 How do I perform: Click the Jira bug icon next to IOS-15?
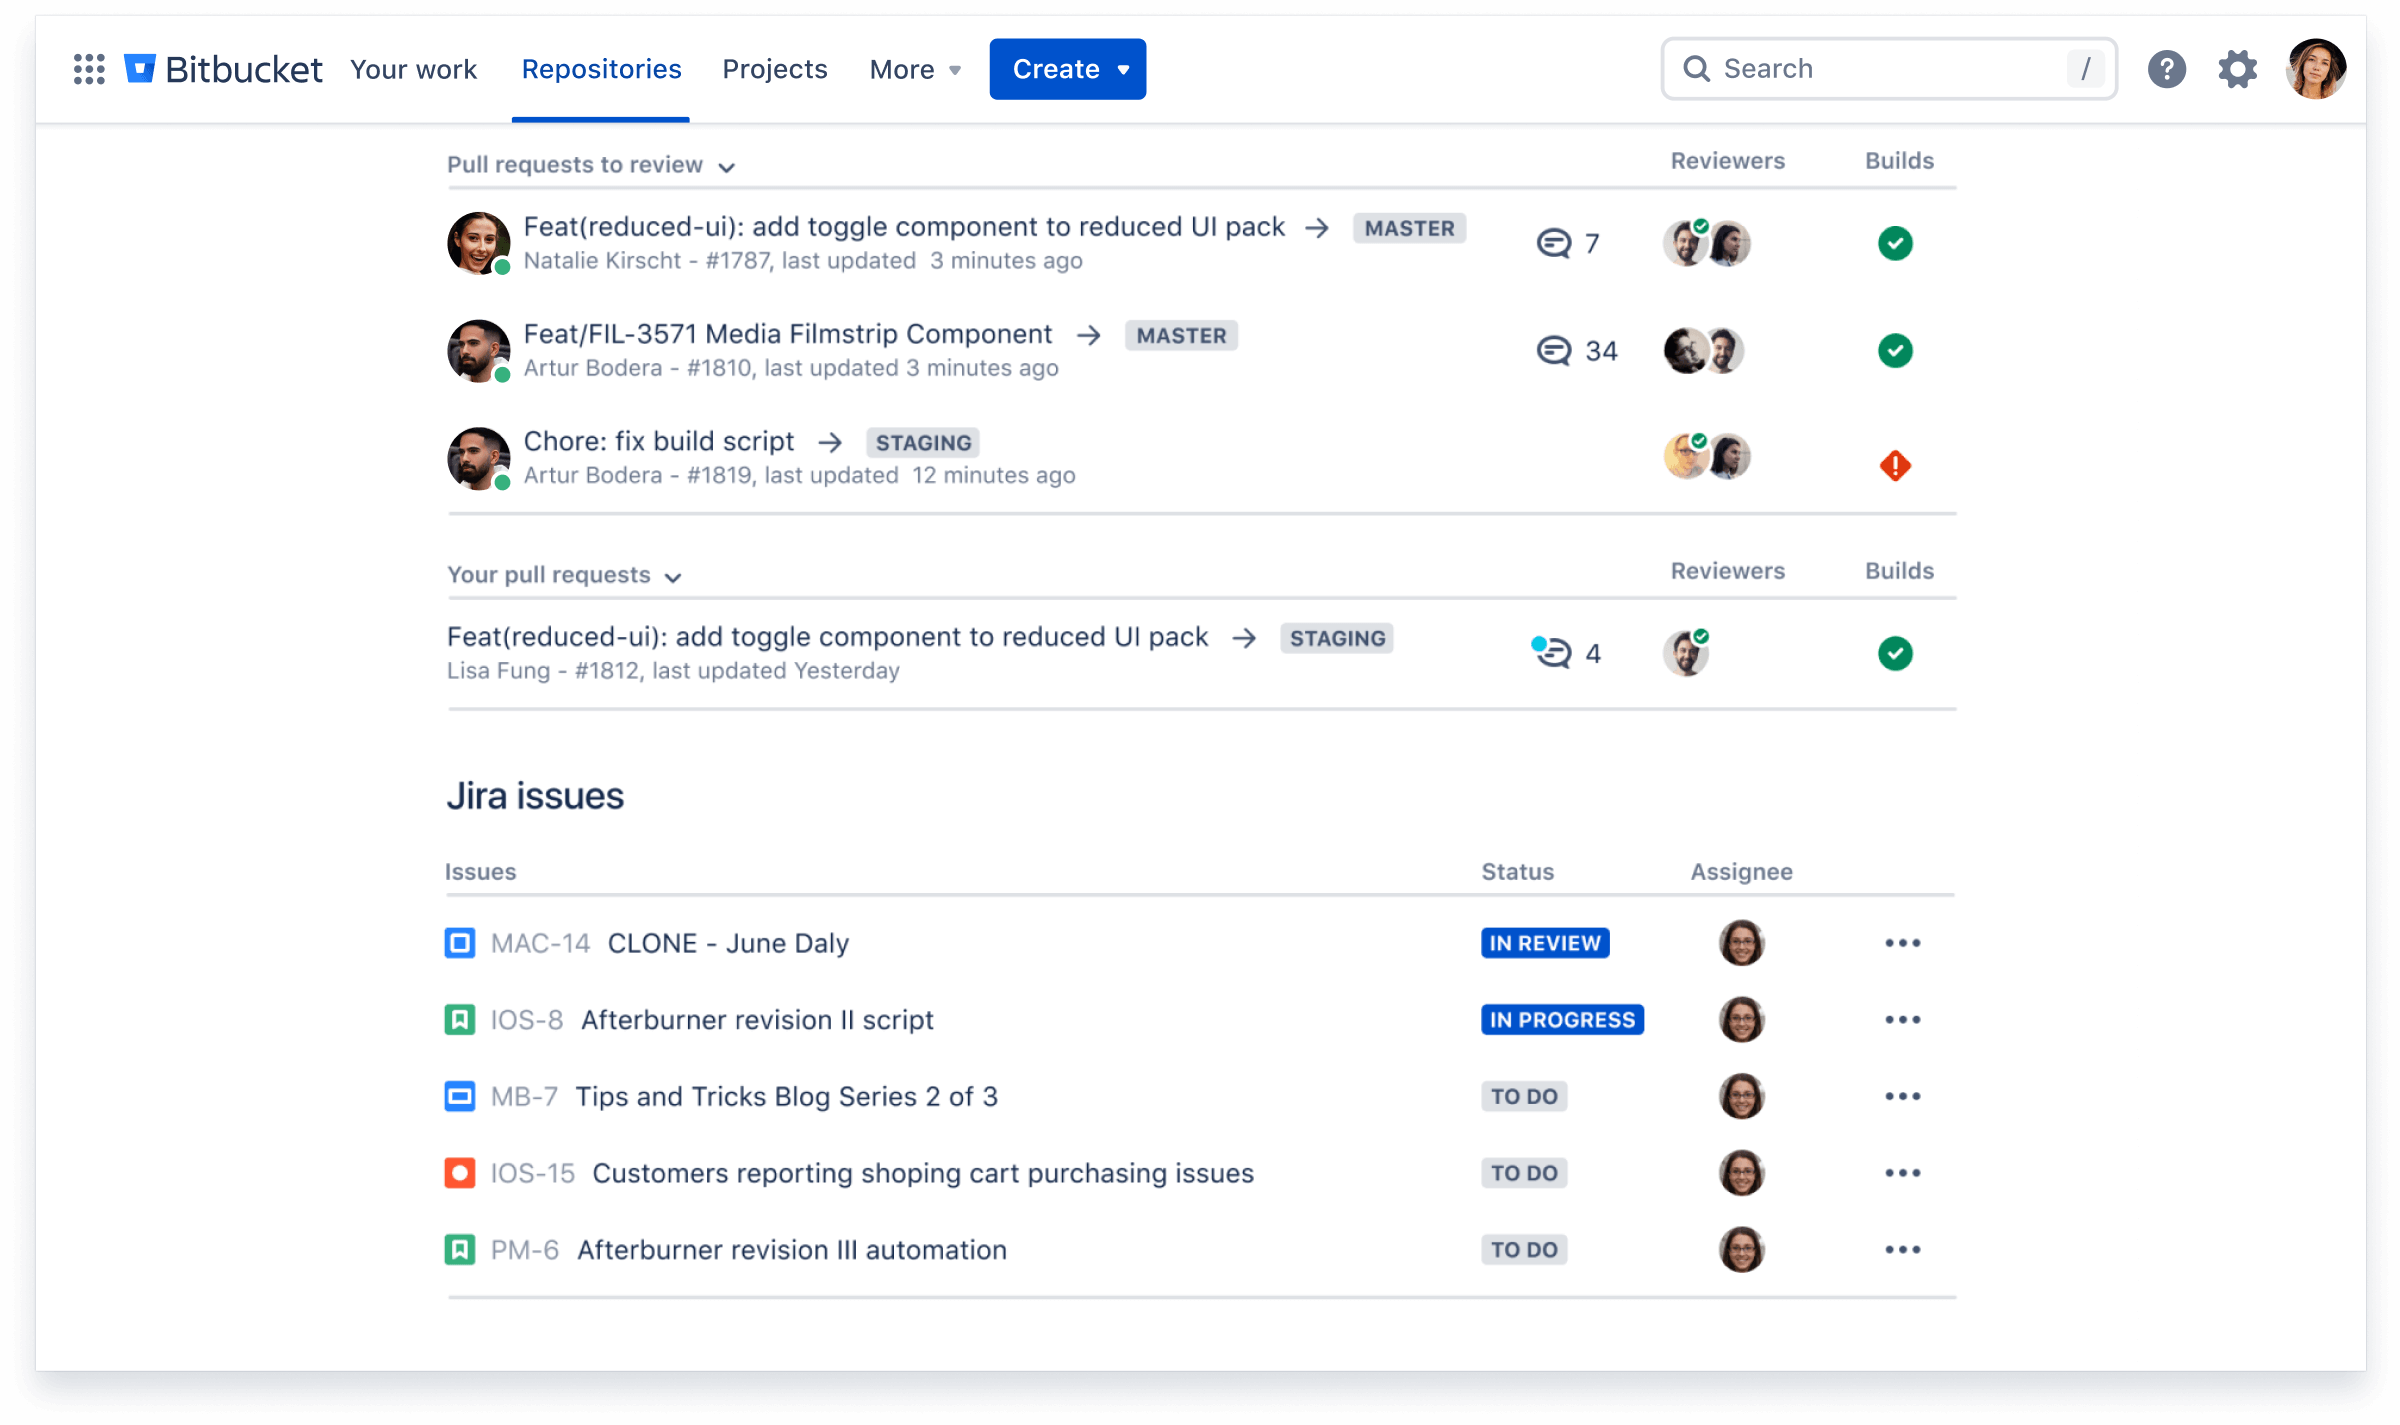tap(460, 1172)
